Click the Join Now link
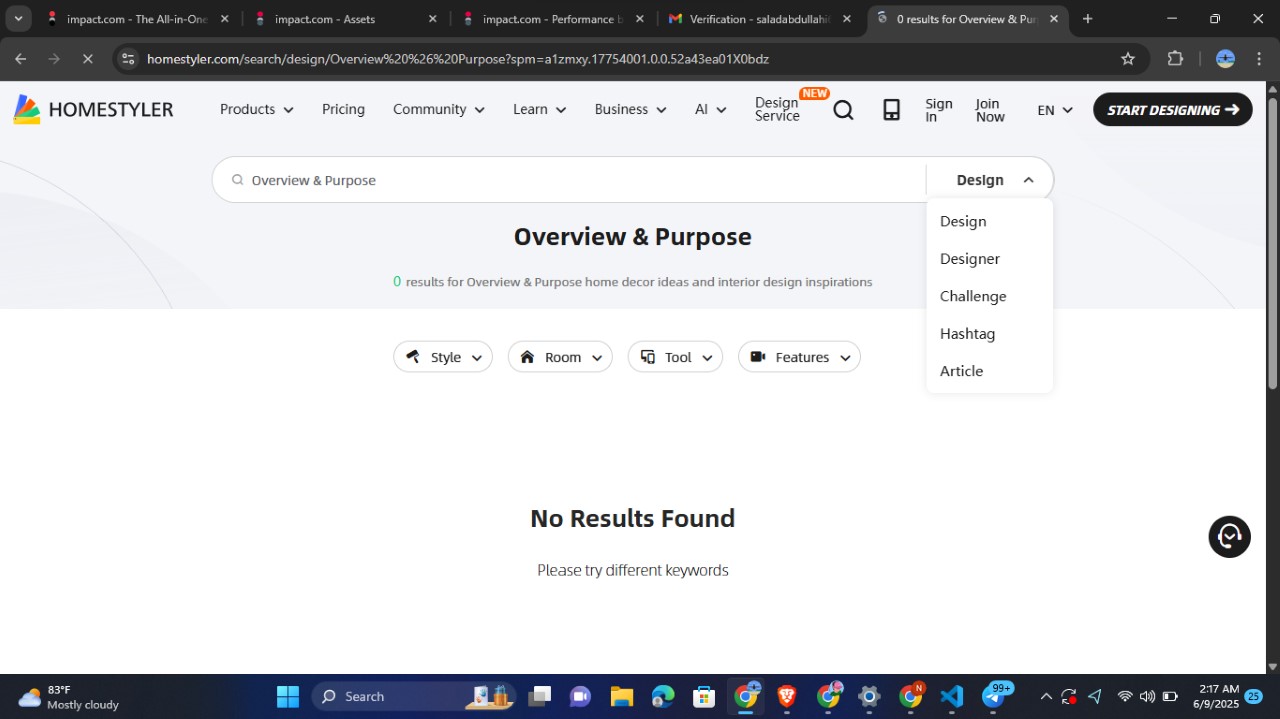1280x719 pixels. pyautogui.click(x=990, y=110)
